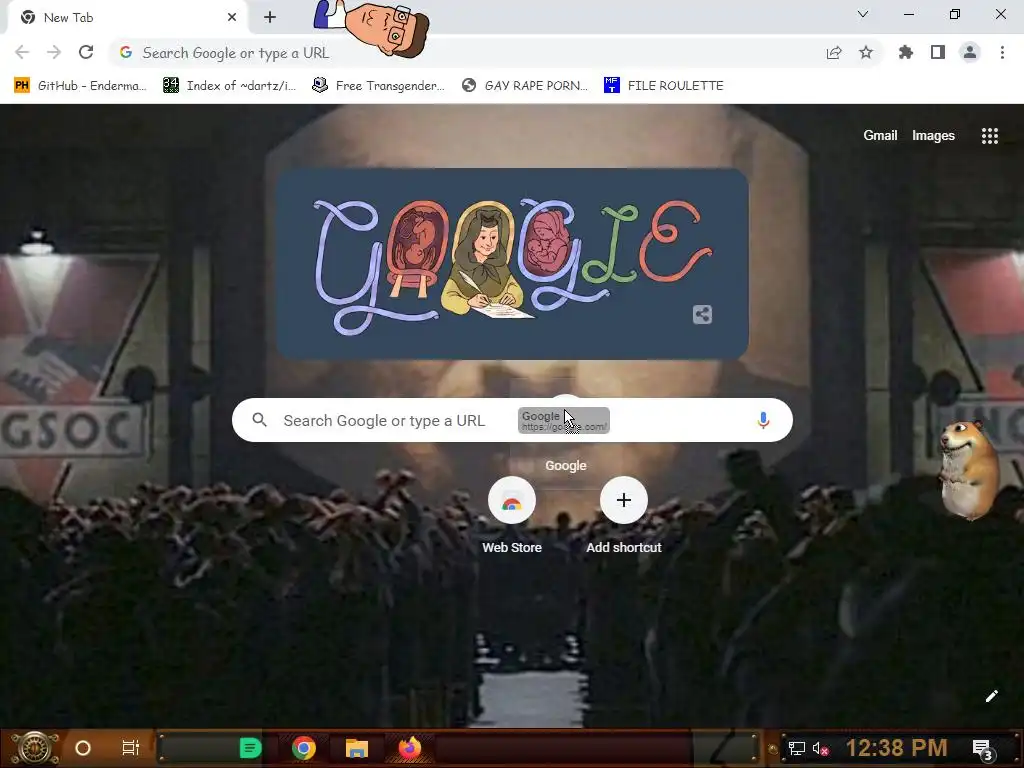
Task: Open the Web Store shortcut
Action: (x=512, y=515)
